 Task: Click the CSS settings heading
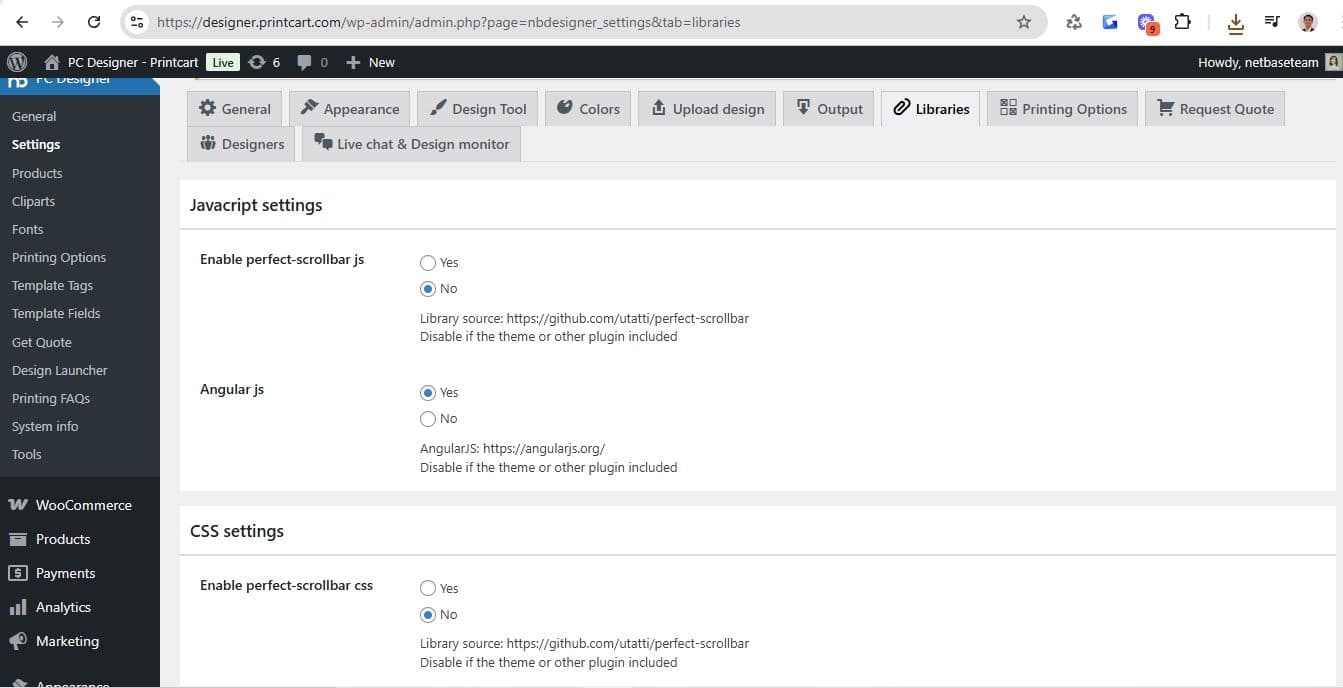coord(237,531)
